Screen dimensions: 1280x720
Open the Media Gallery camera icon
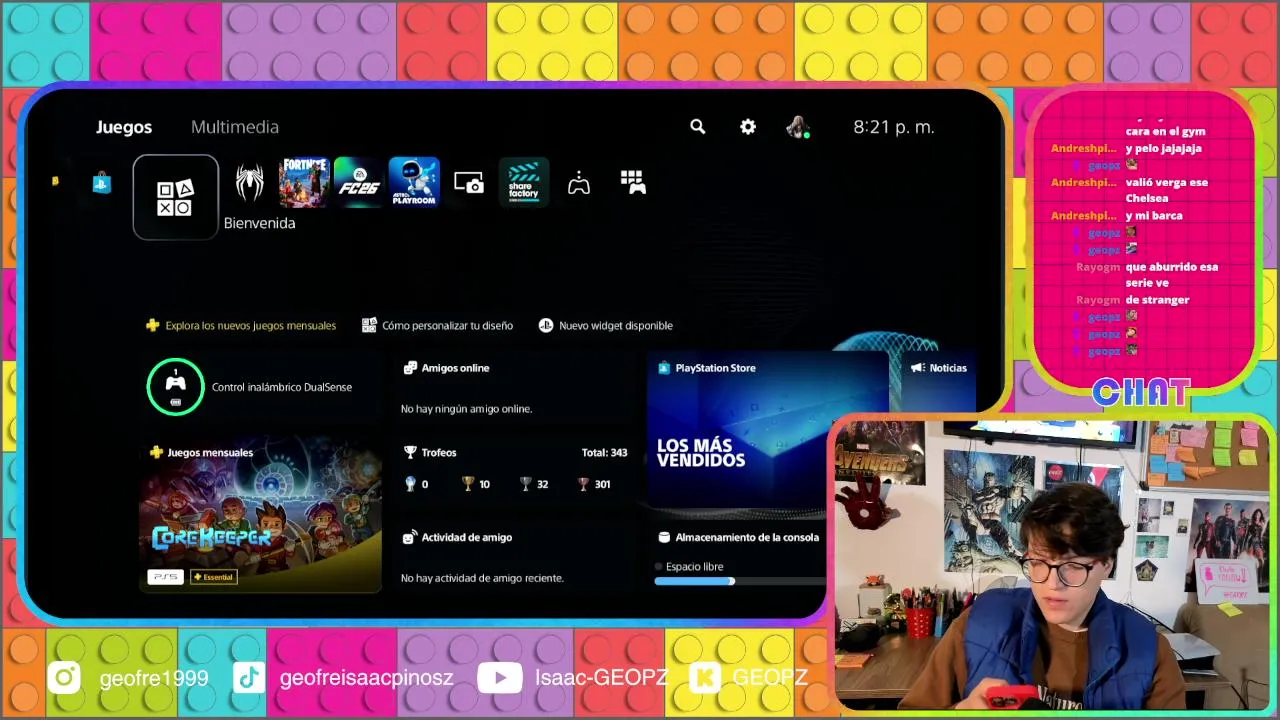[x=469, y=183]
